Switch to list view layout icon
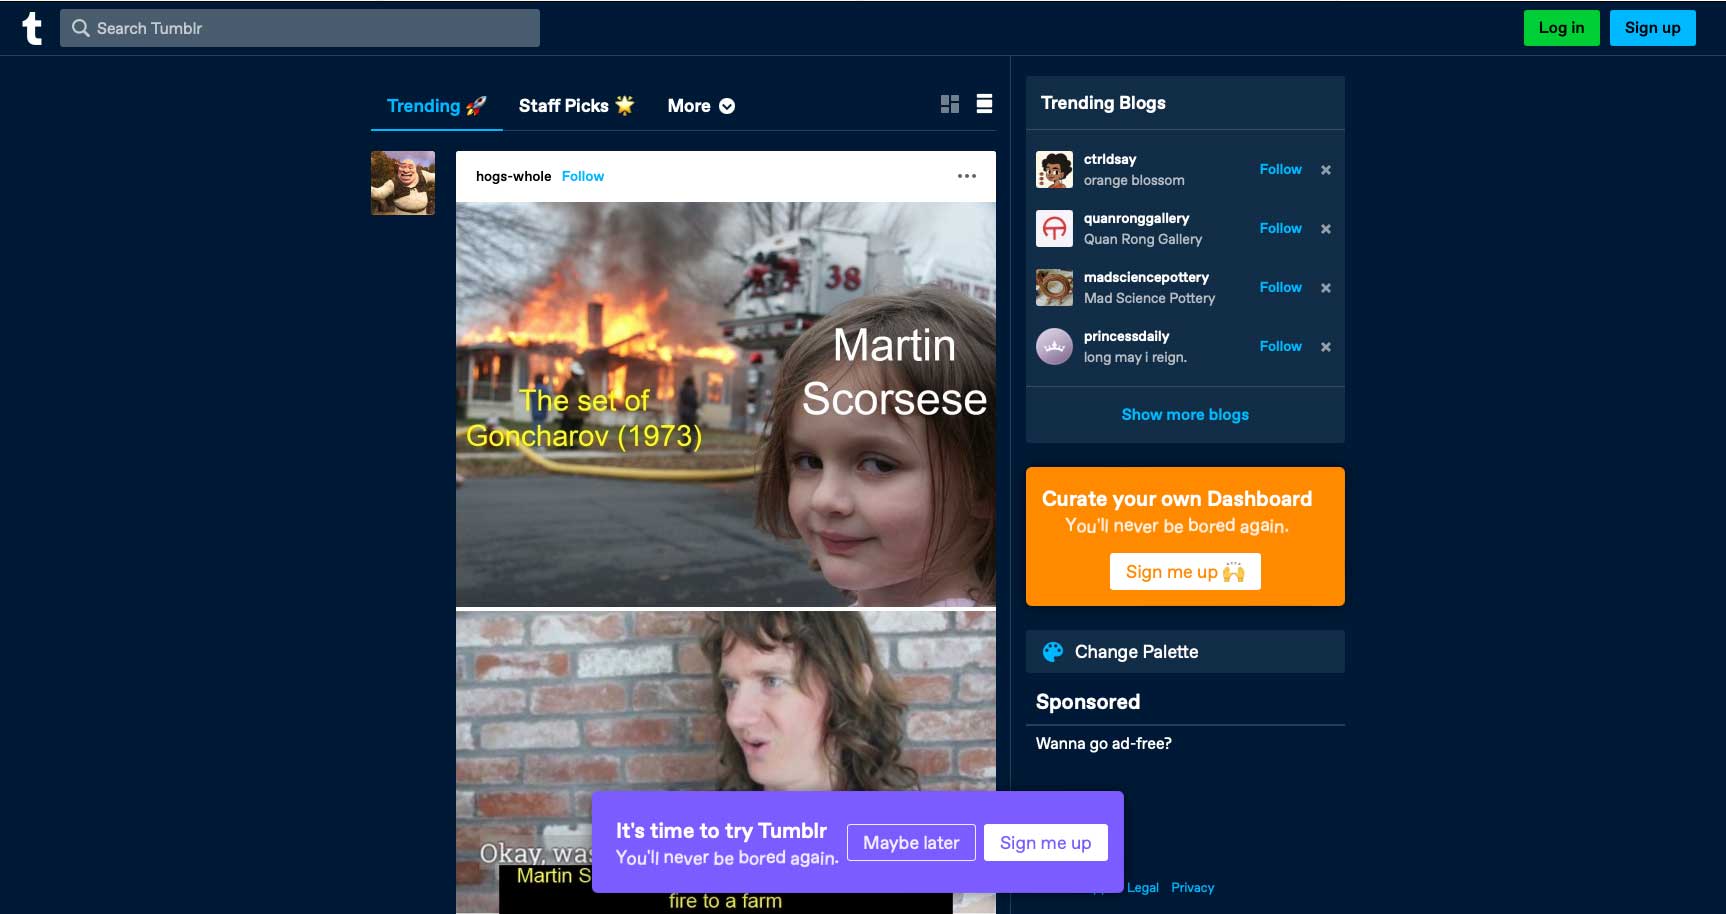Image resolution: width=1726 pixels, height=914 pixels. [984, 104]
